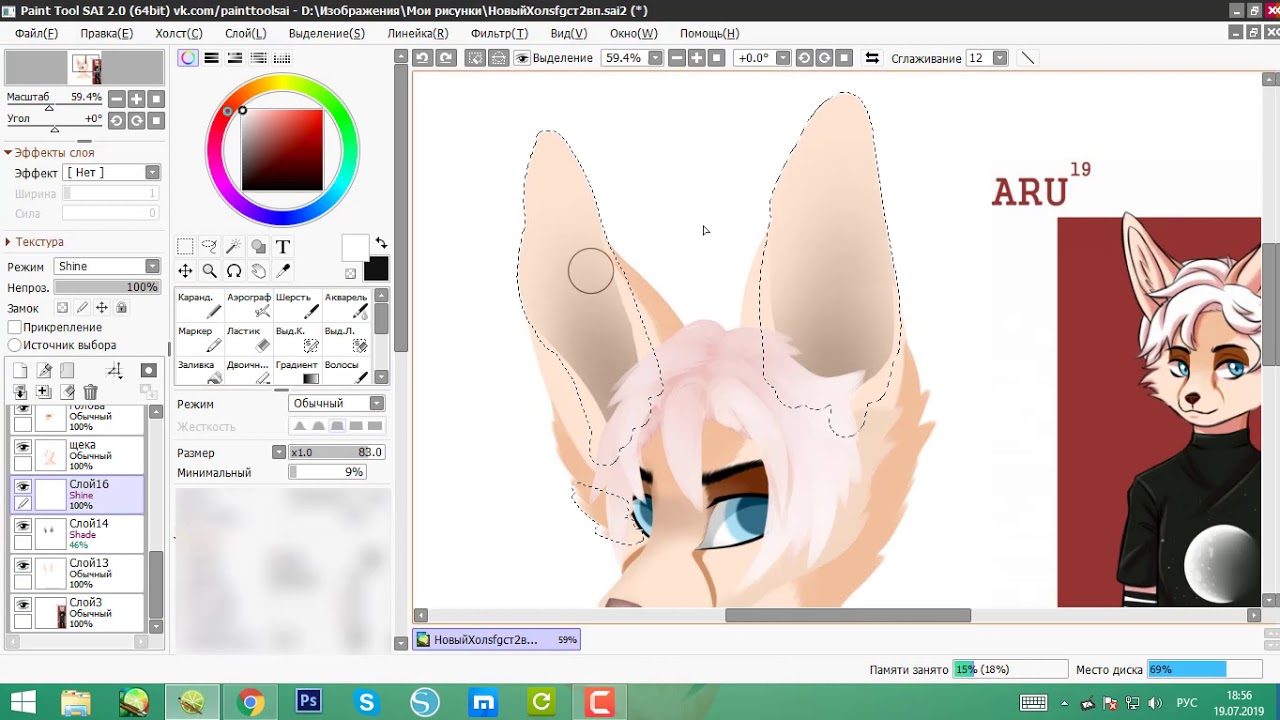Viewport: 1280px width, 720px height.
Task: Toggle lock transparency pixels icon in Замок
Action: click(62, 308)
